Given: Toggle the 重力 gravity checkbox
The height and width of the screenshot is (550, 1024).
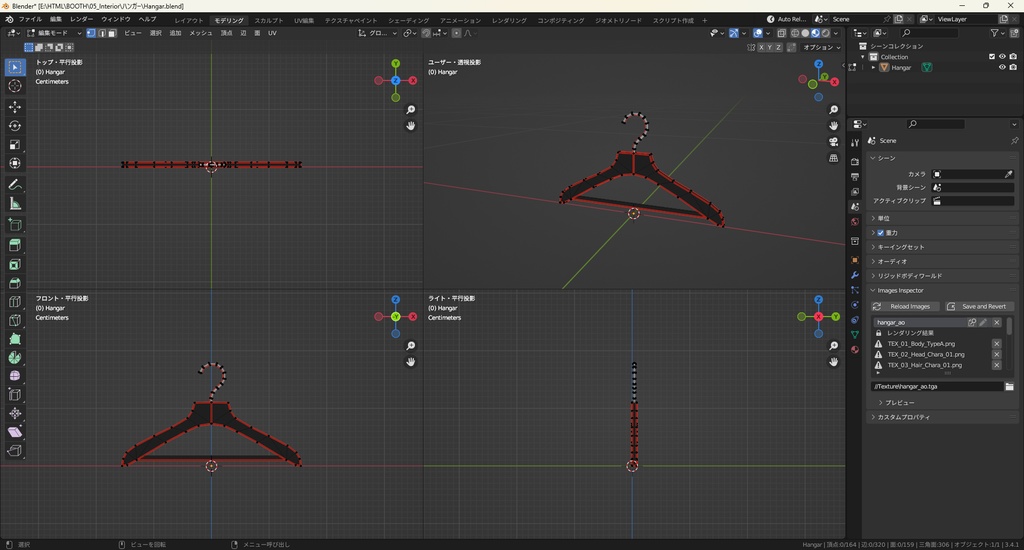Looking at the screenshot, I should click(880, 233).
